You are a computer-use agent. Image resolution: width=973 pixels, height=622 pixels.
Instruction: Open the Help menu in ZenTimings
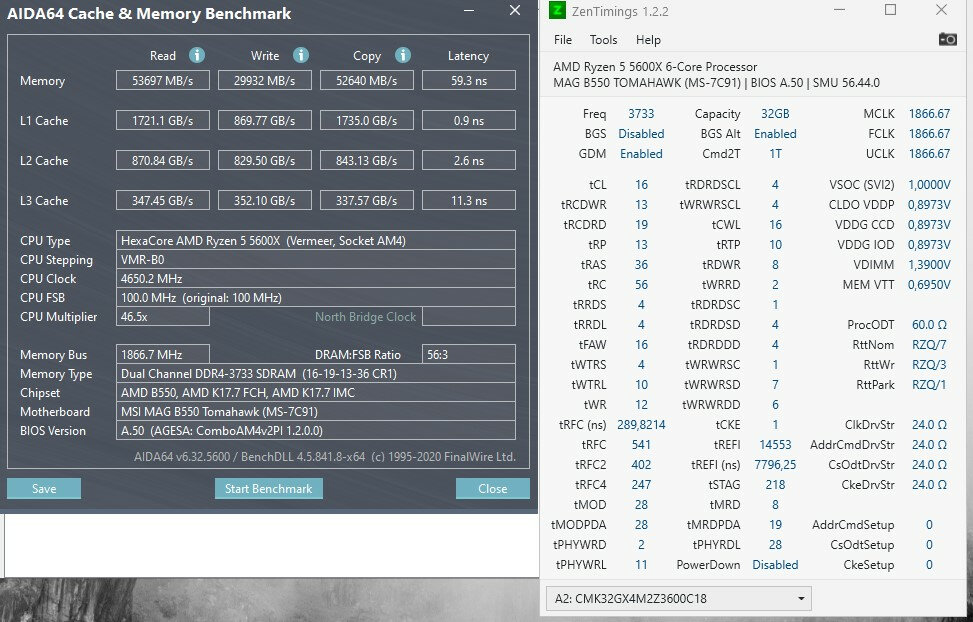[648, 40]
